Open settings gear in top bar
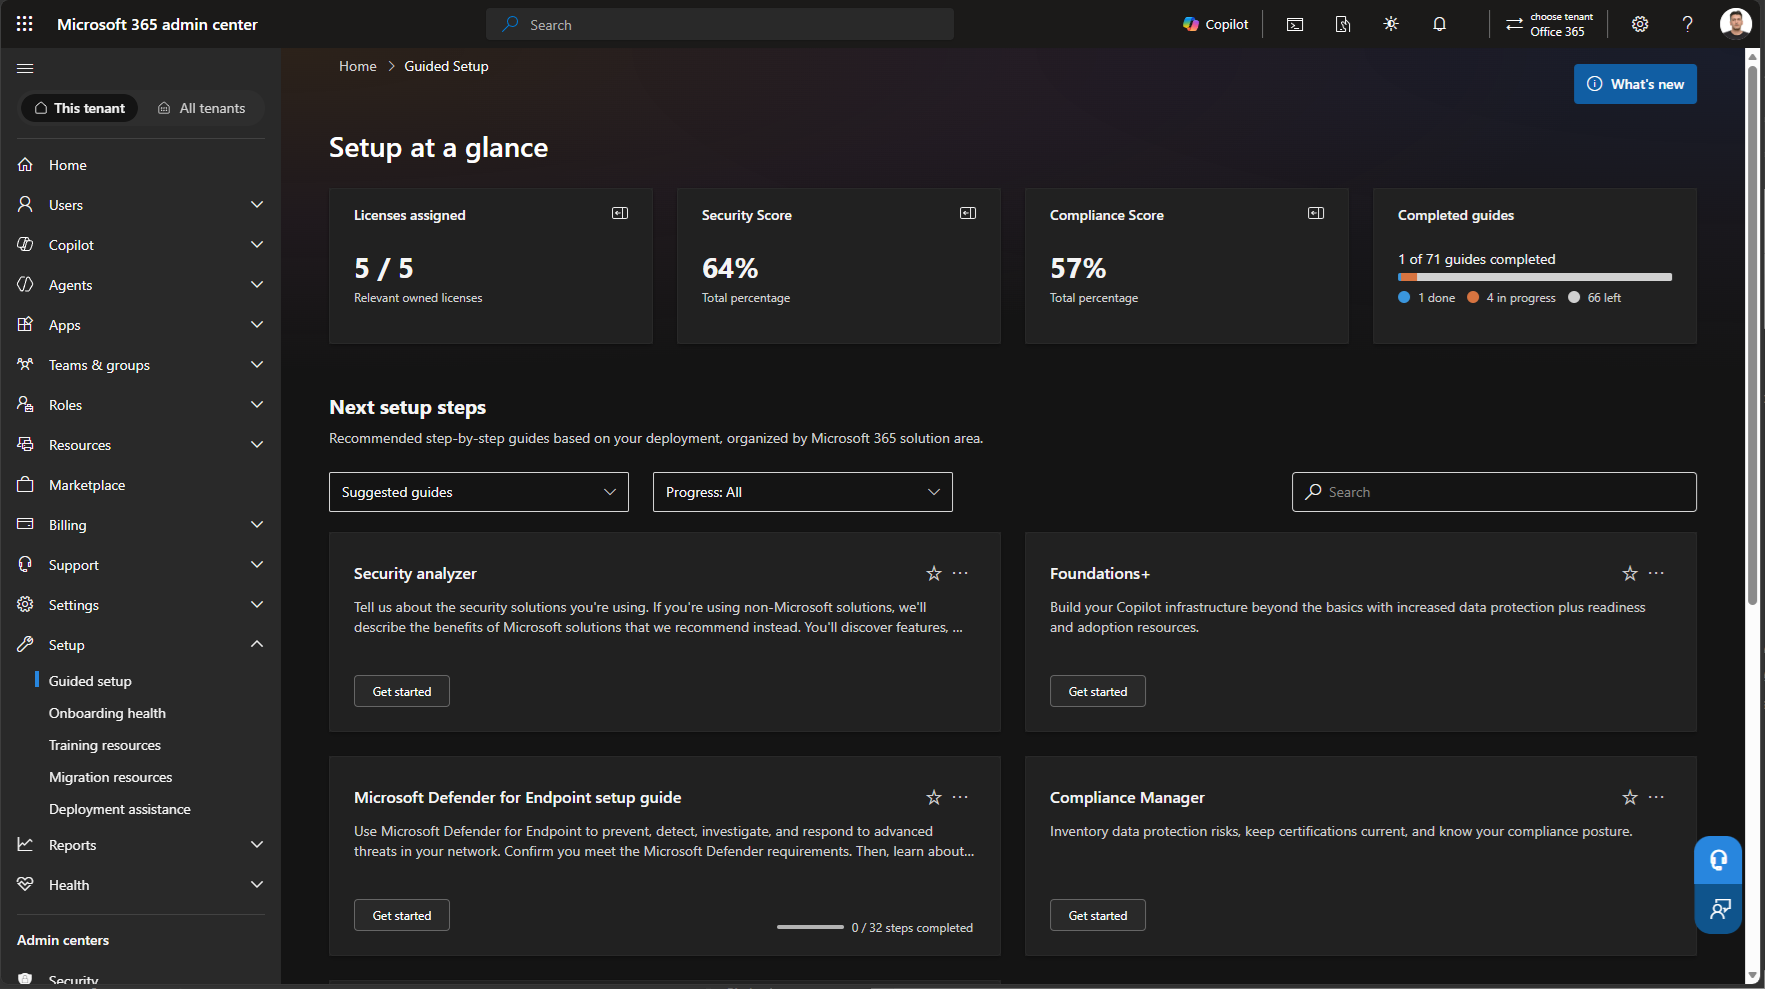This screenshot has height=989, width=1765. (x=1640, y=24)
